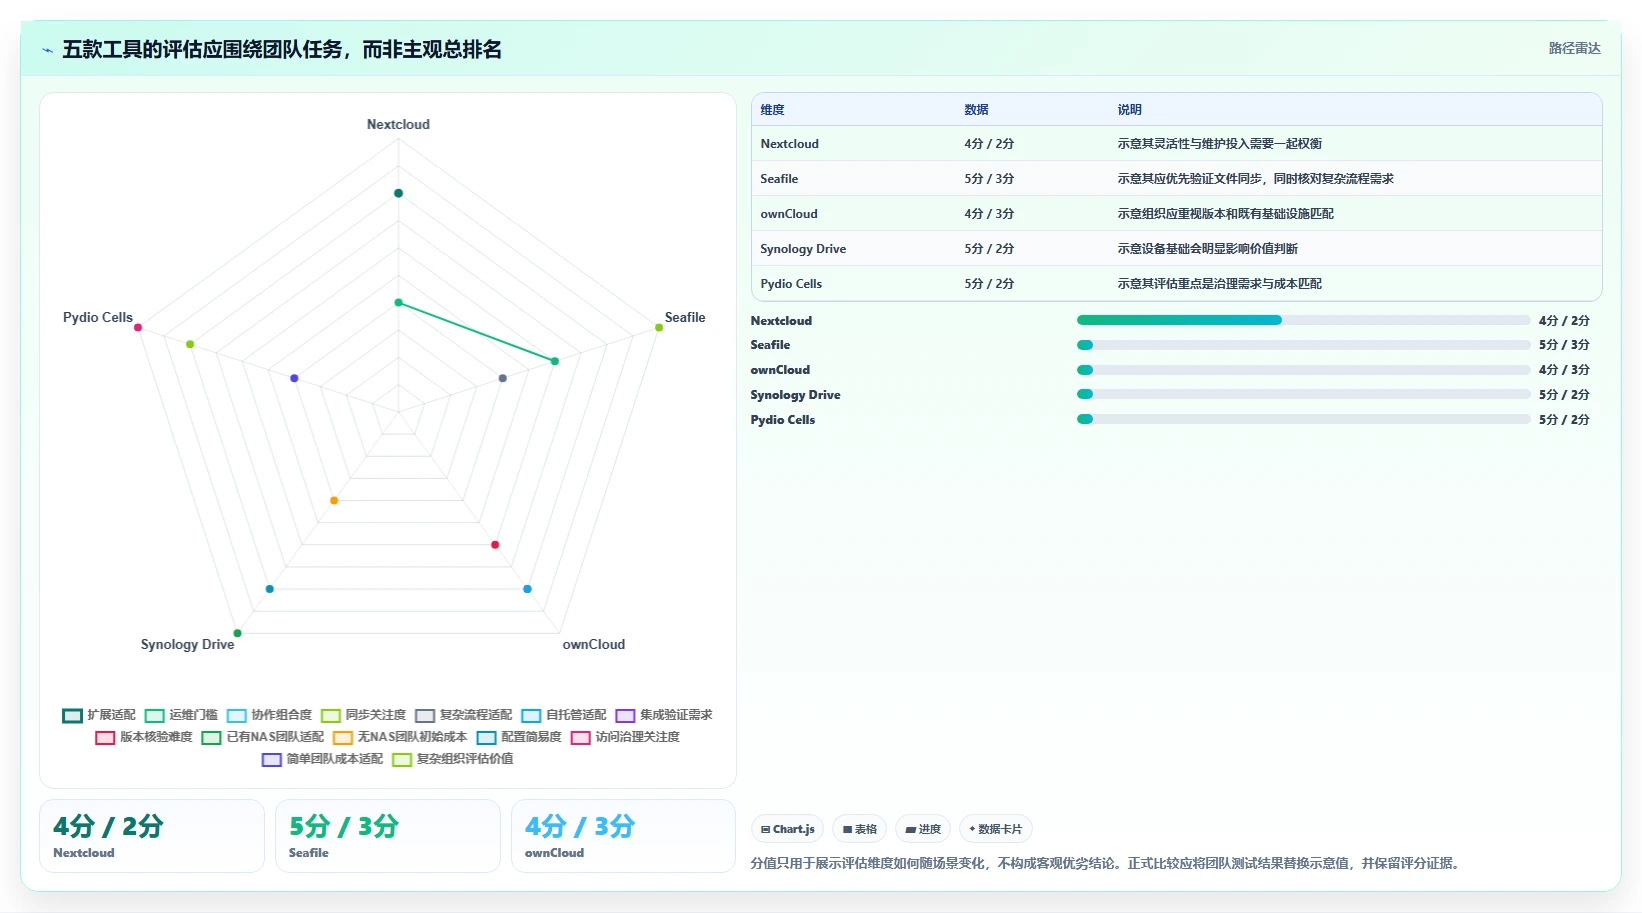1642x913 pixels.
Task: Hide the 同步关注度 legend series
Action: click(x=363, y=715)
